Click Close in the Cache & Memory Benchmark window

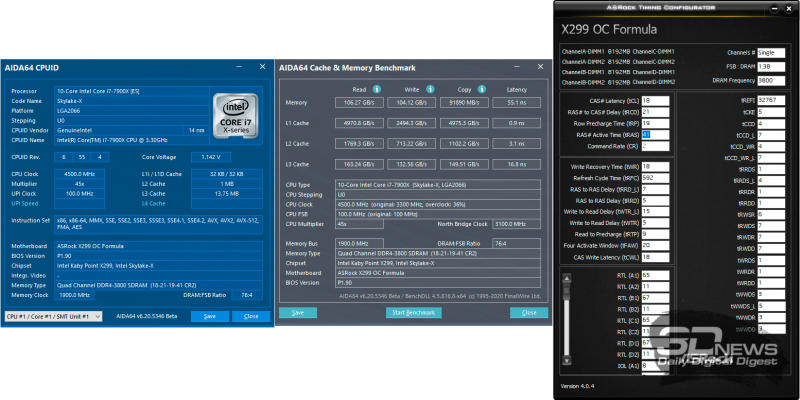[x=529, y=313]
